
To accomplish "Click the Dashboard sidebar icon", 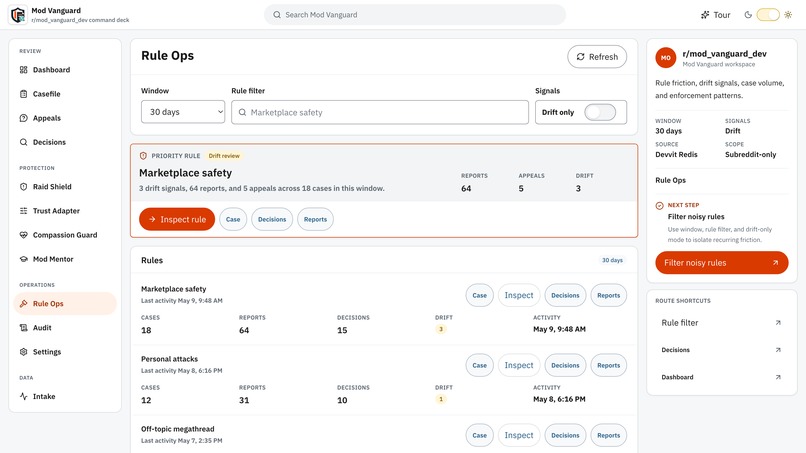I will tap(24, 70).
